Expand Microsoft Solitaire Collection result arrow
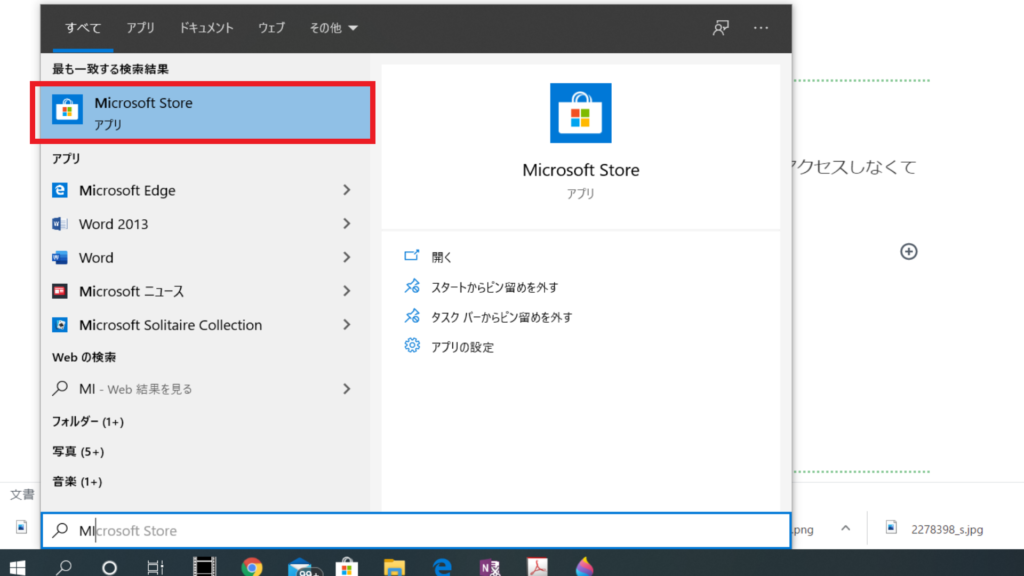 point(346,325)
